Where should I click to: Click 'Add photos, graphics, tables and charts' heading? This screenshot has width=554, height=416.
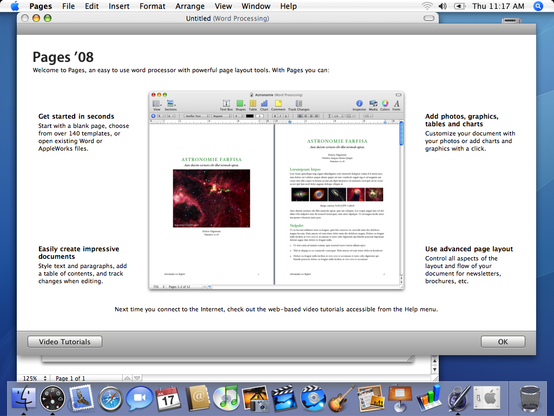tap(462, 120)
